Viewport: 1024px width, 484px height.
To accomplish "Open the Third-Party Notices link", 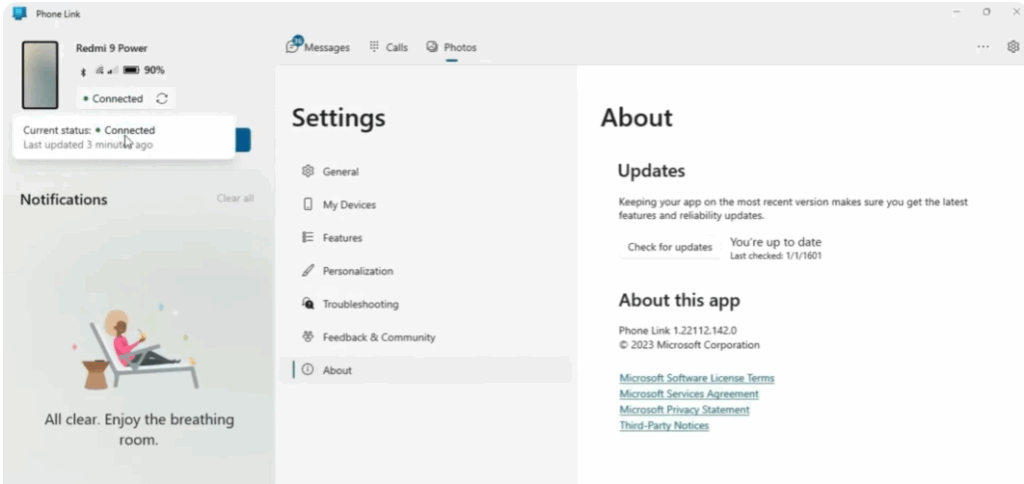I will [664, 426].
